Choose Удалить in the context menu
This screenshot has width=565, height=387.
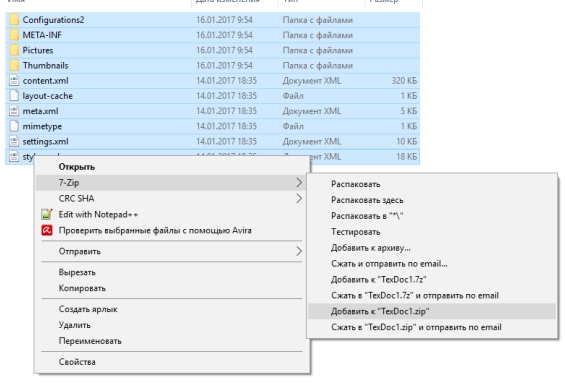[172, 325]
